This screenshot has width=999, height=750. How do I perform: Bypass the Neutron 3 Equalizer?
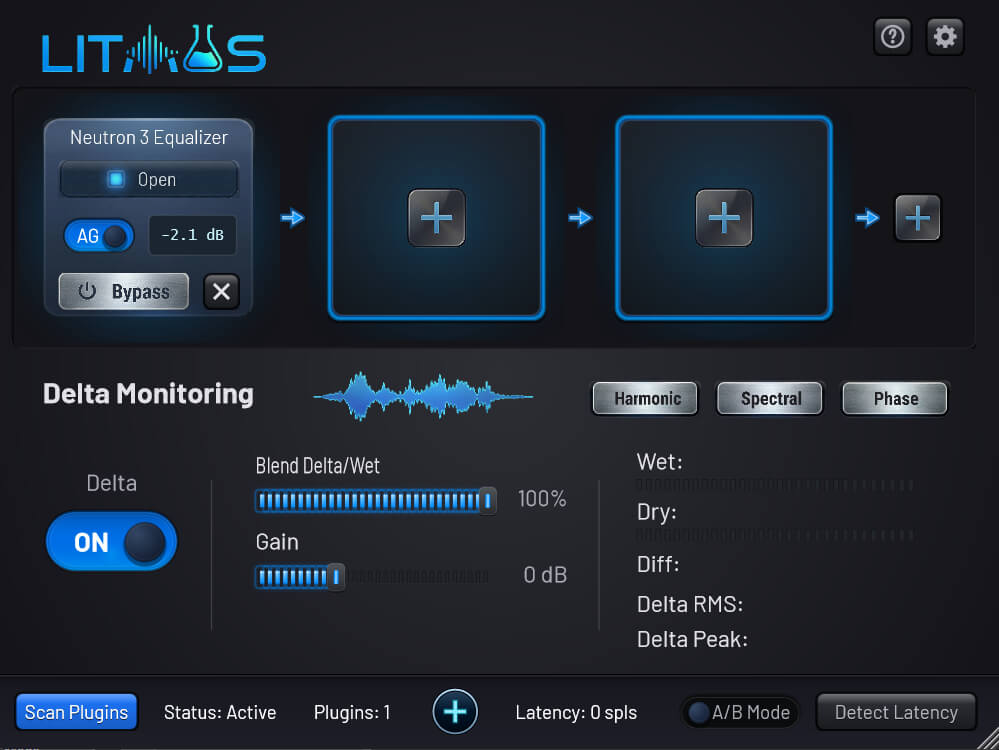point(124,291)
